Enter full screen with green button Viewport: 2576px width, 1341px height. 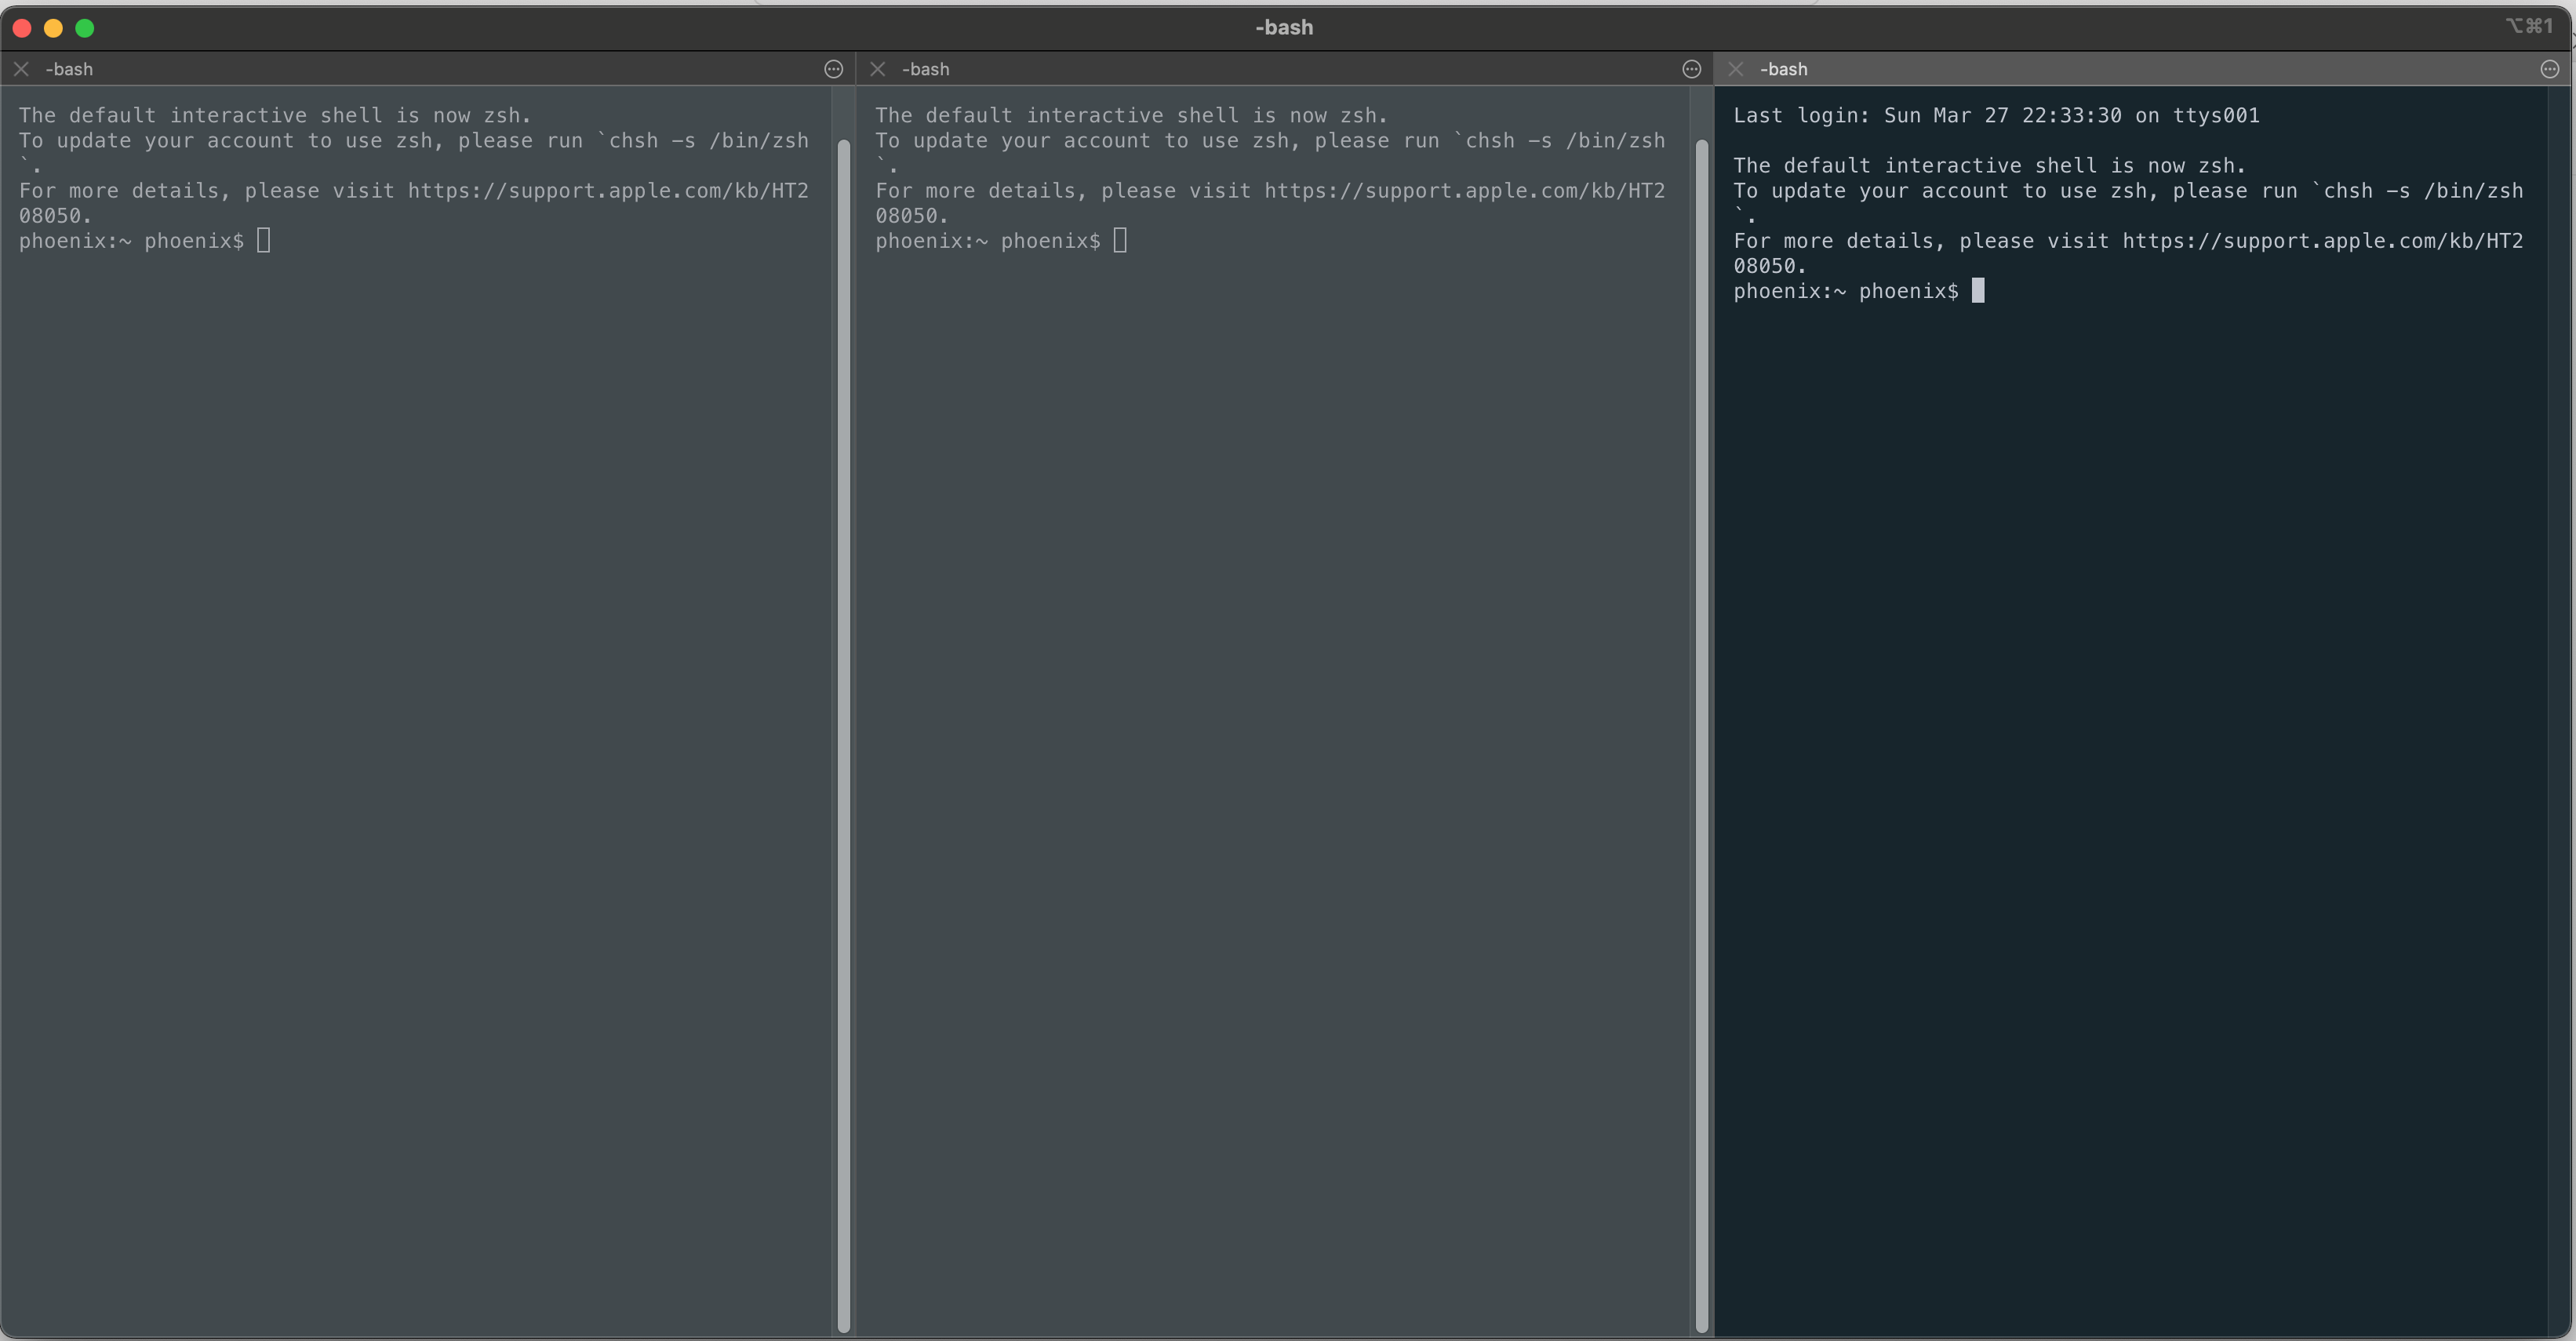[x=85, y=28]
